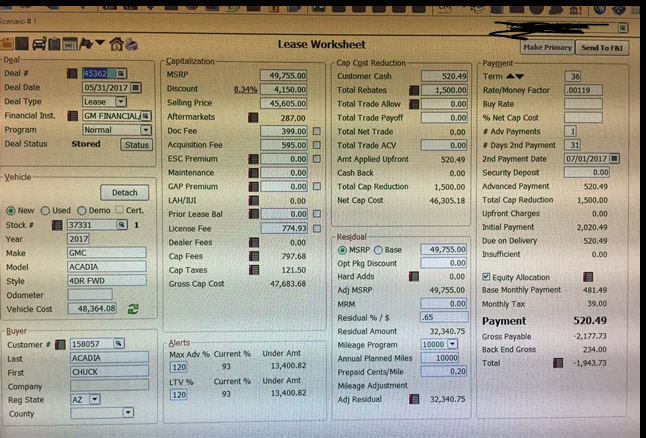Viewport: 646px width, 438px height.
Task: Open the ESC Premium detail icon
Action: point(254,159)
